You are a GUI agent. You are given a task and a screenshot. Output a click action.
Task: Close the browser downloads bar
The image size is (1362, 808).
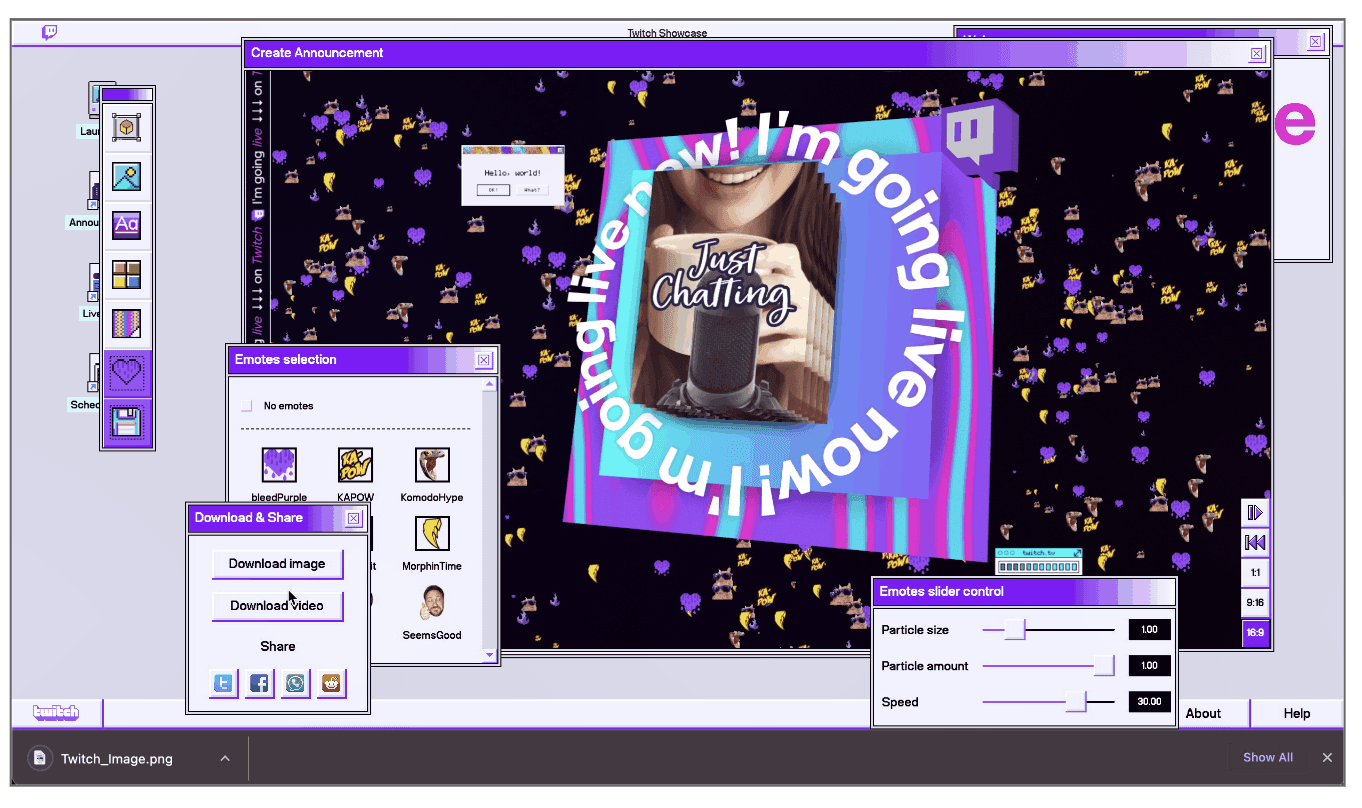pyautogui.click(x=1327, y=758)
